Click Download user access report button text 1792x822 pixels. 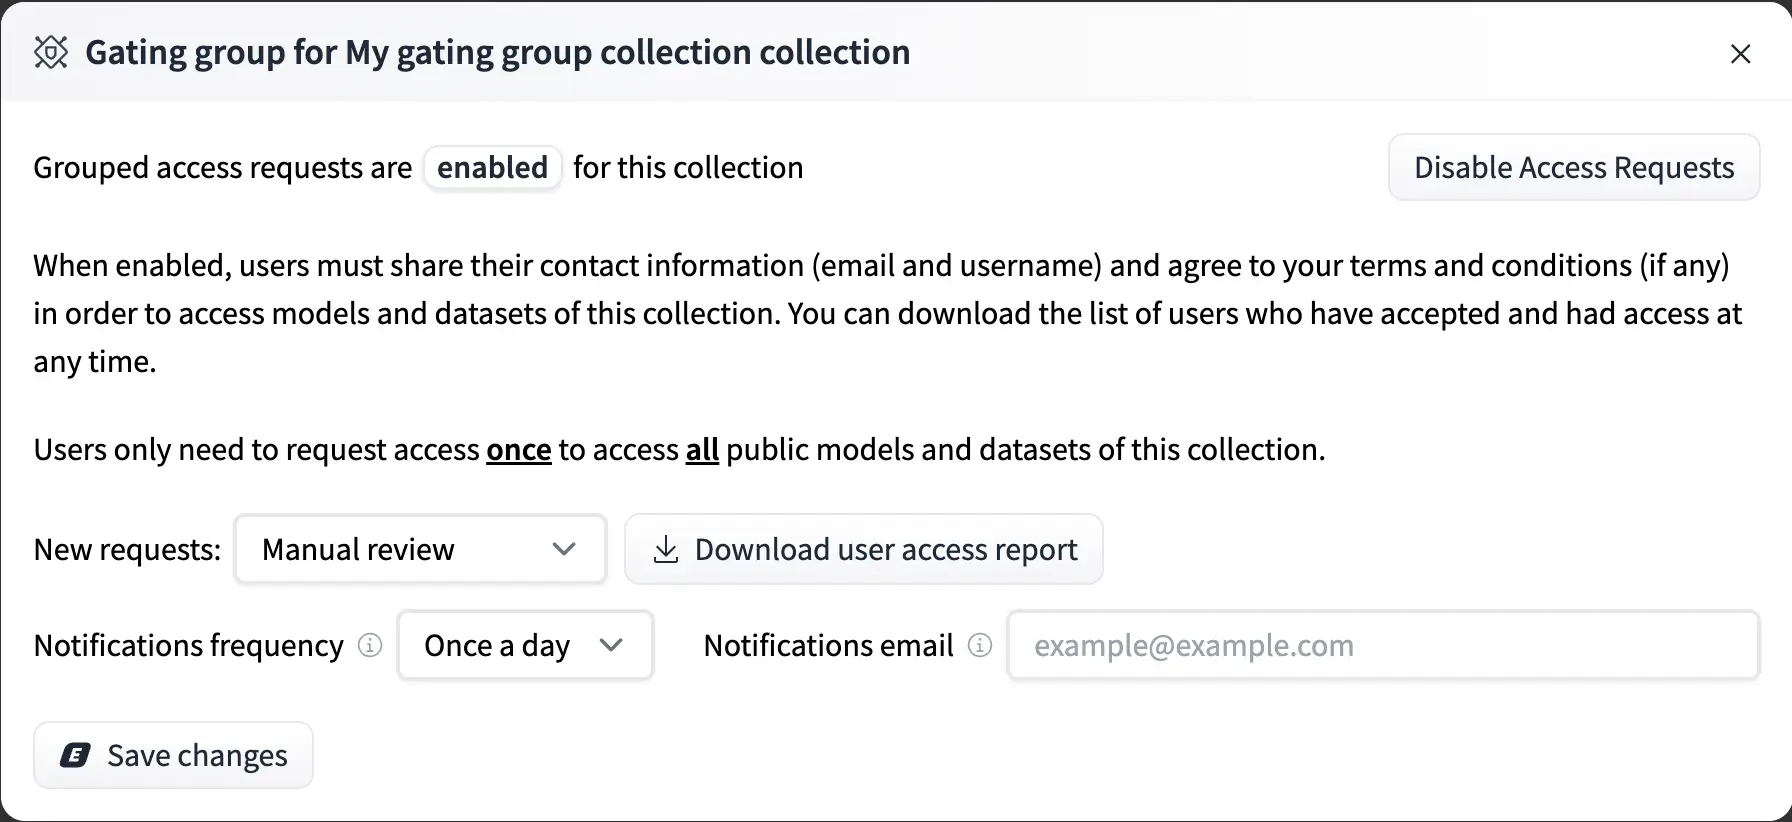point(885,549)
